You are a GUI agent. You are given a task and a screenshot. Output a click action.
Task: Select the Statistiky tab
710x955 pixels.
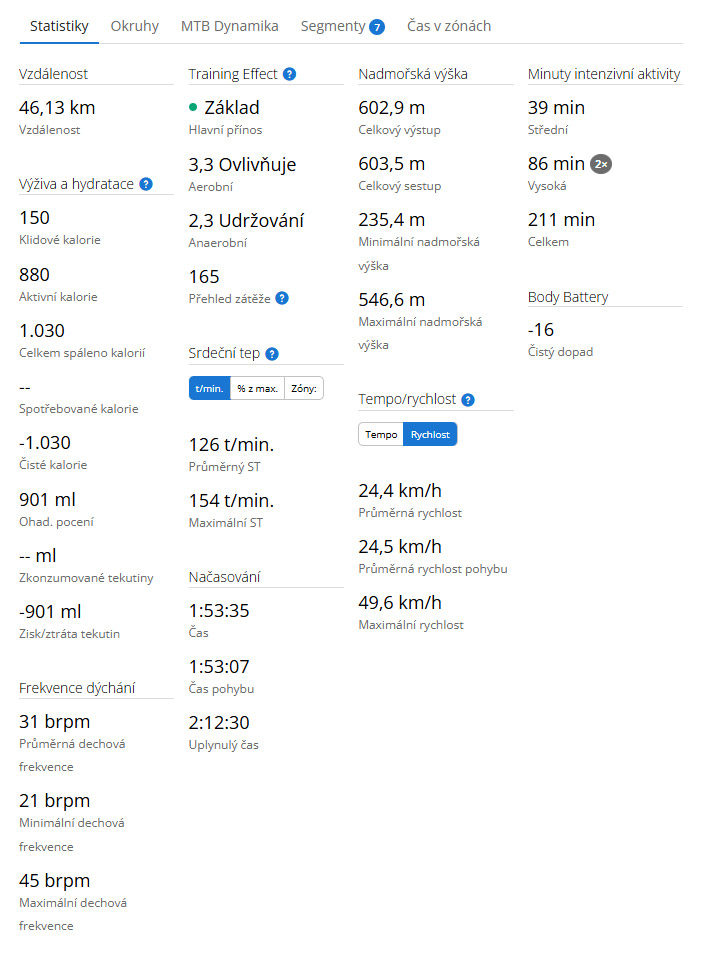point(59,26)
